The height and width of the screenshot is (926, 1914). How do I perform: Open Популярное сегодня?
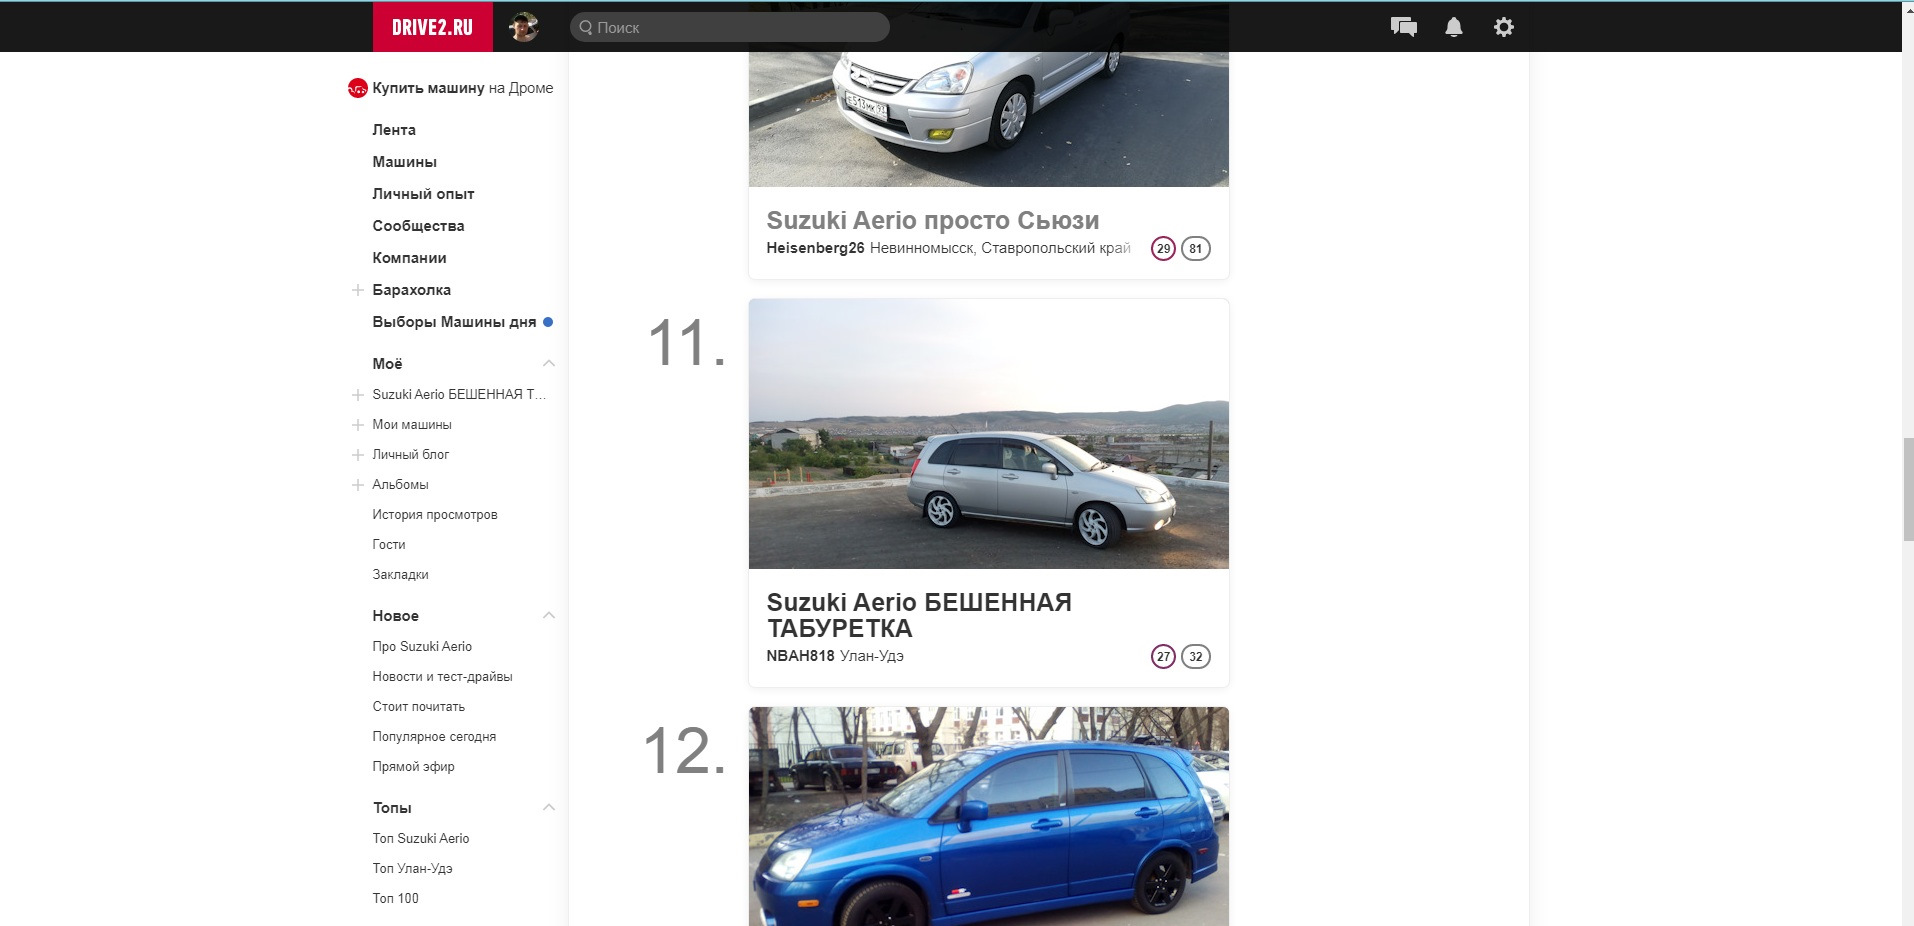(434, 737)
